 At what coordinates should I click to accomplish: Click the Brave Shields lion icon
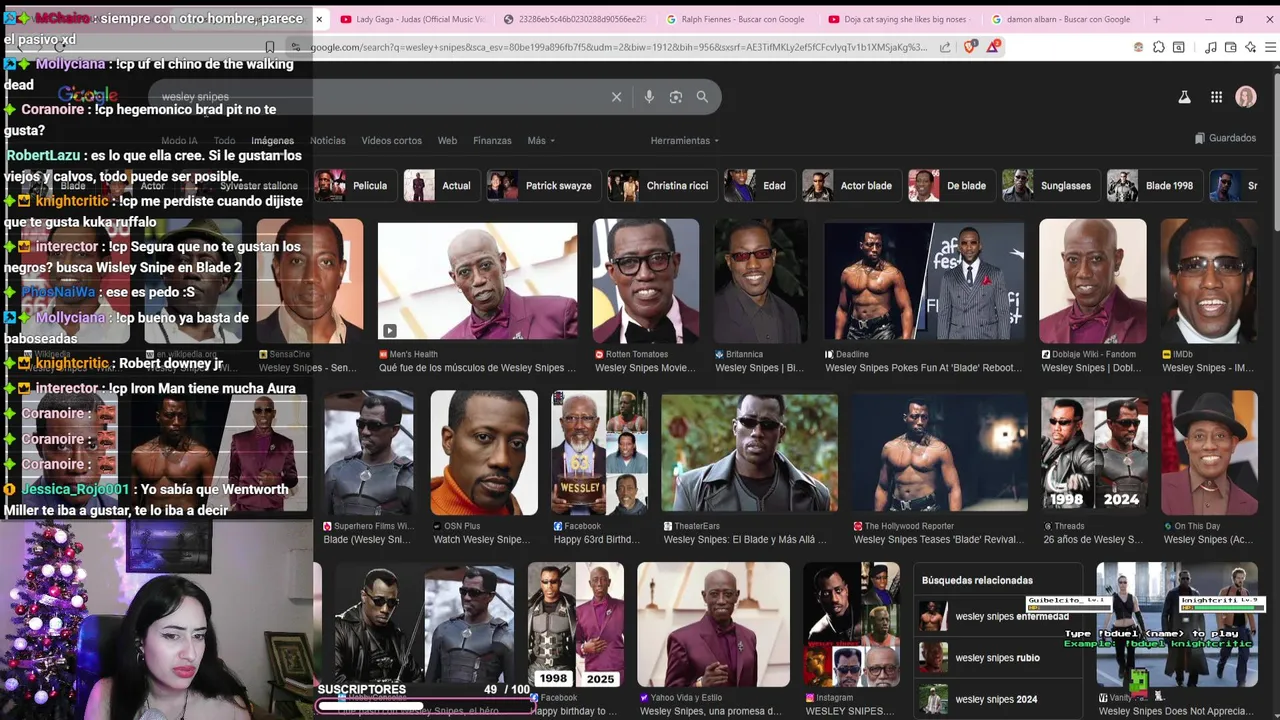(x=969, y=47)
